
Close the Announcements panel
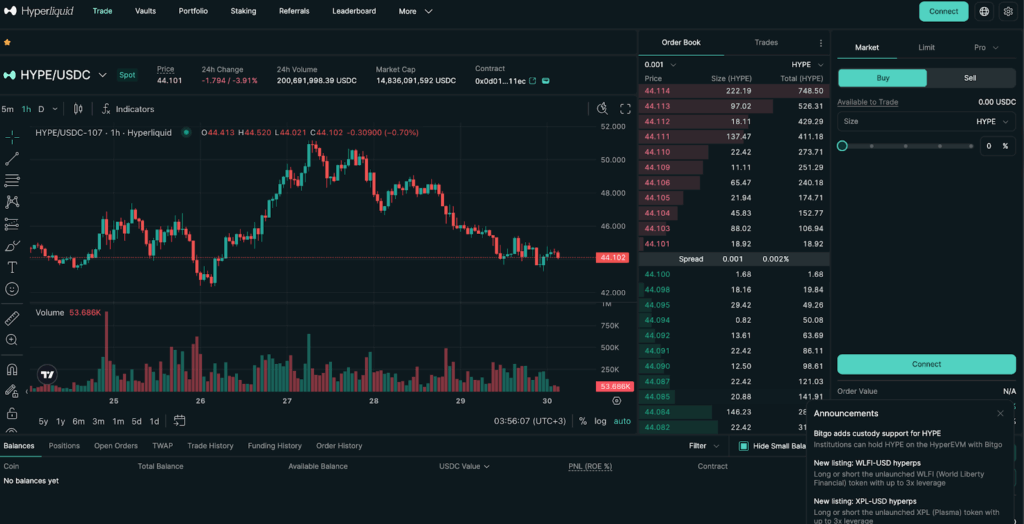(x=1000, y=413)
